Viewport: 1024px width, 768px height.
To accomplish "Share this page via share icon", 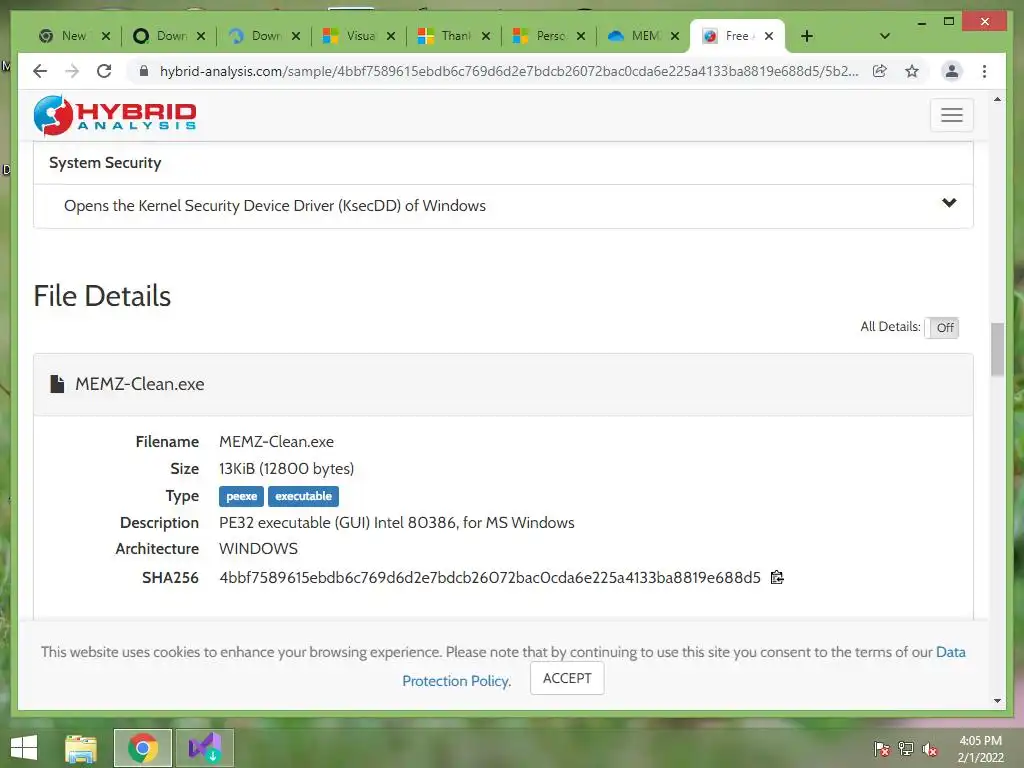I will click(x=880, y=71).
